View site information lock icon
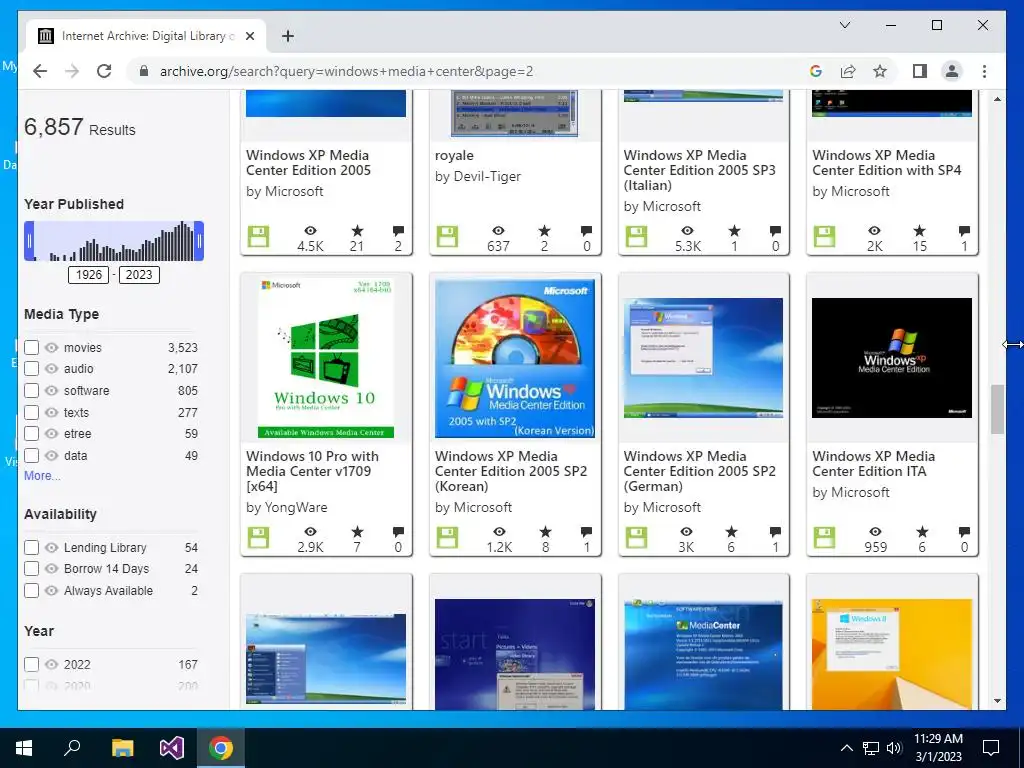 tap(144, 71)
